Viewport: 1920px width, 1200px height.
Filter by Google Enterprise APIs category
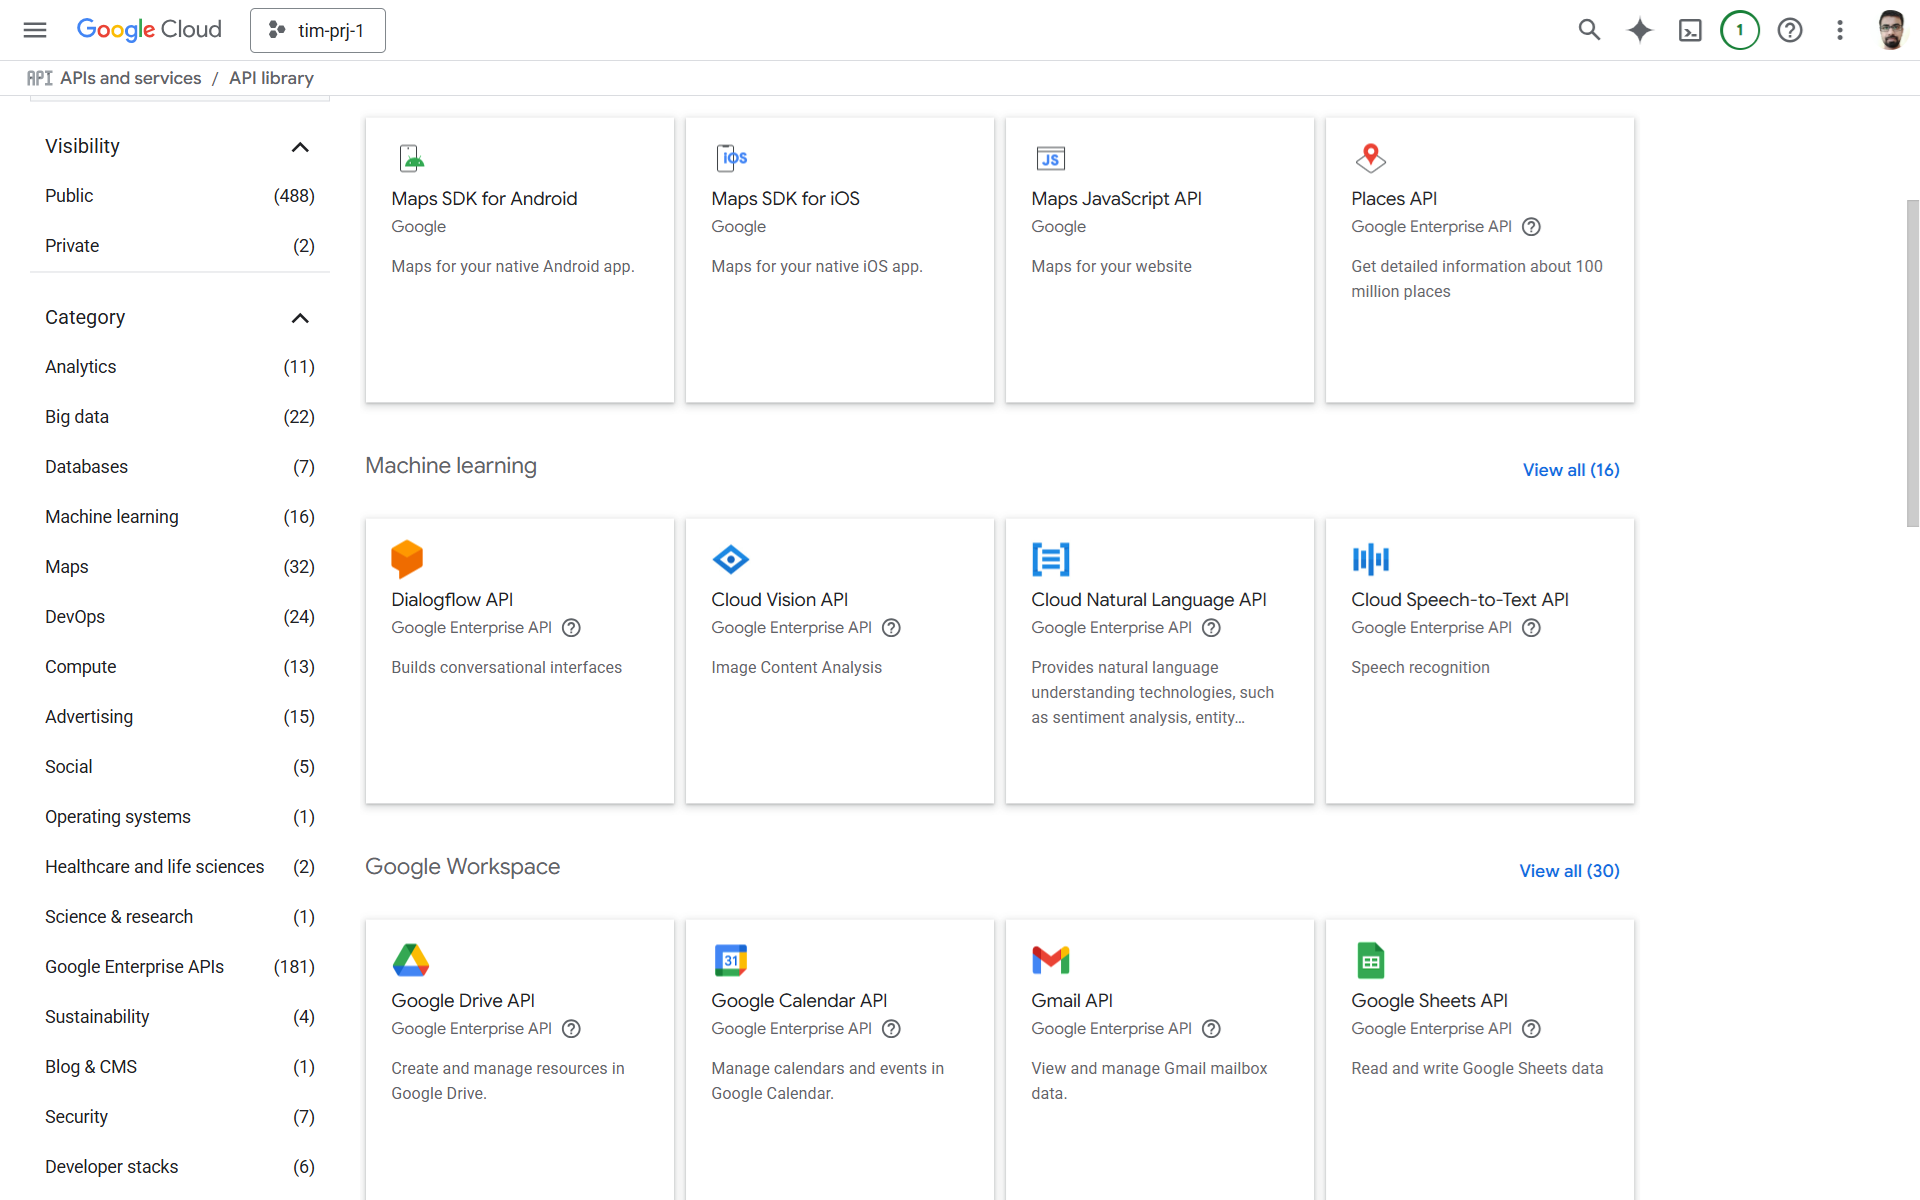click(x=134, y=967)
